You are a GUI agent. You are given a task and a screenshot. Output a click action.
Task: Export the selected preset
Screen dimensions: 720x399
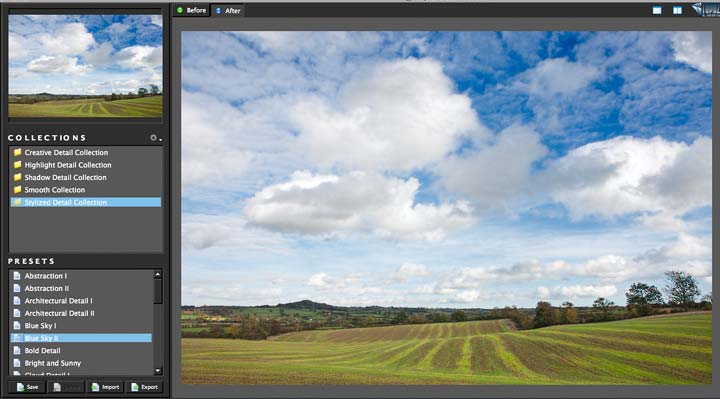(145, 387)
